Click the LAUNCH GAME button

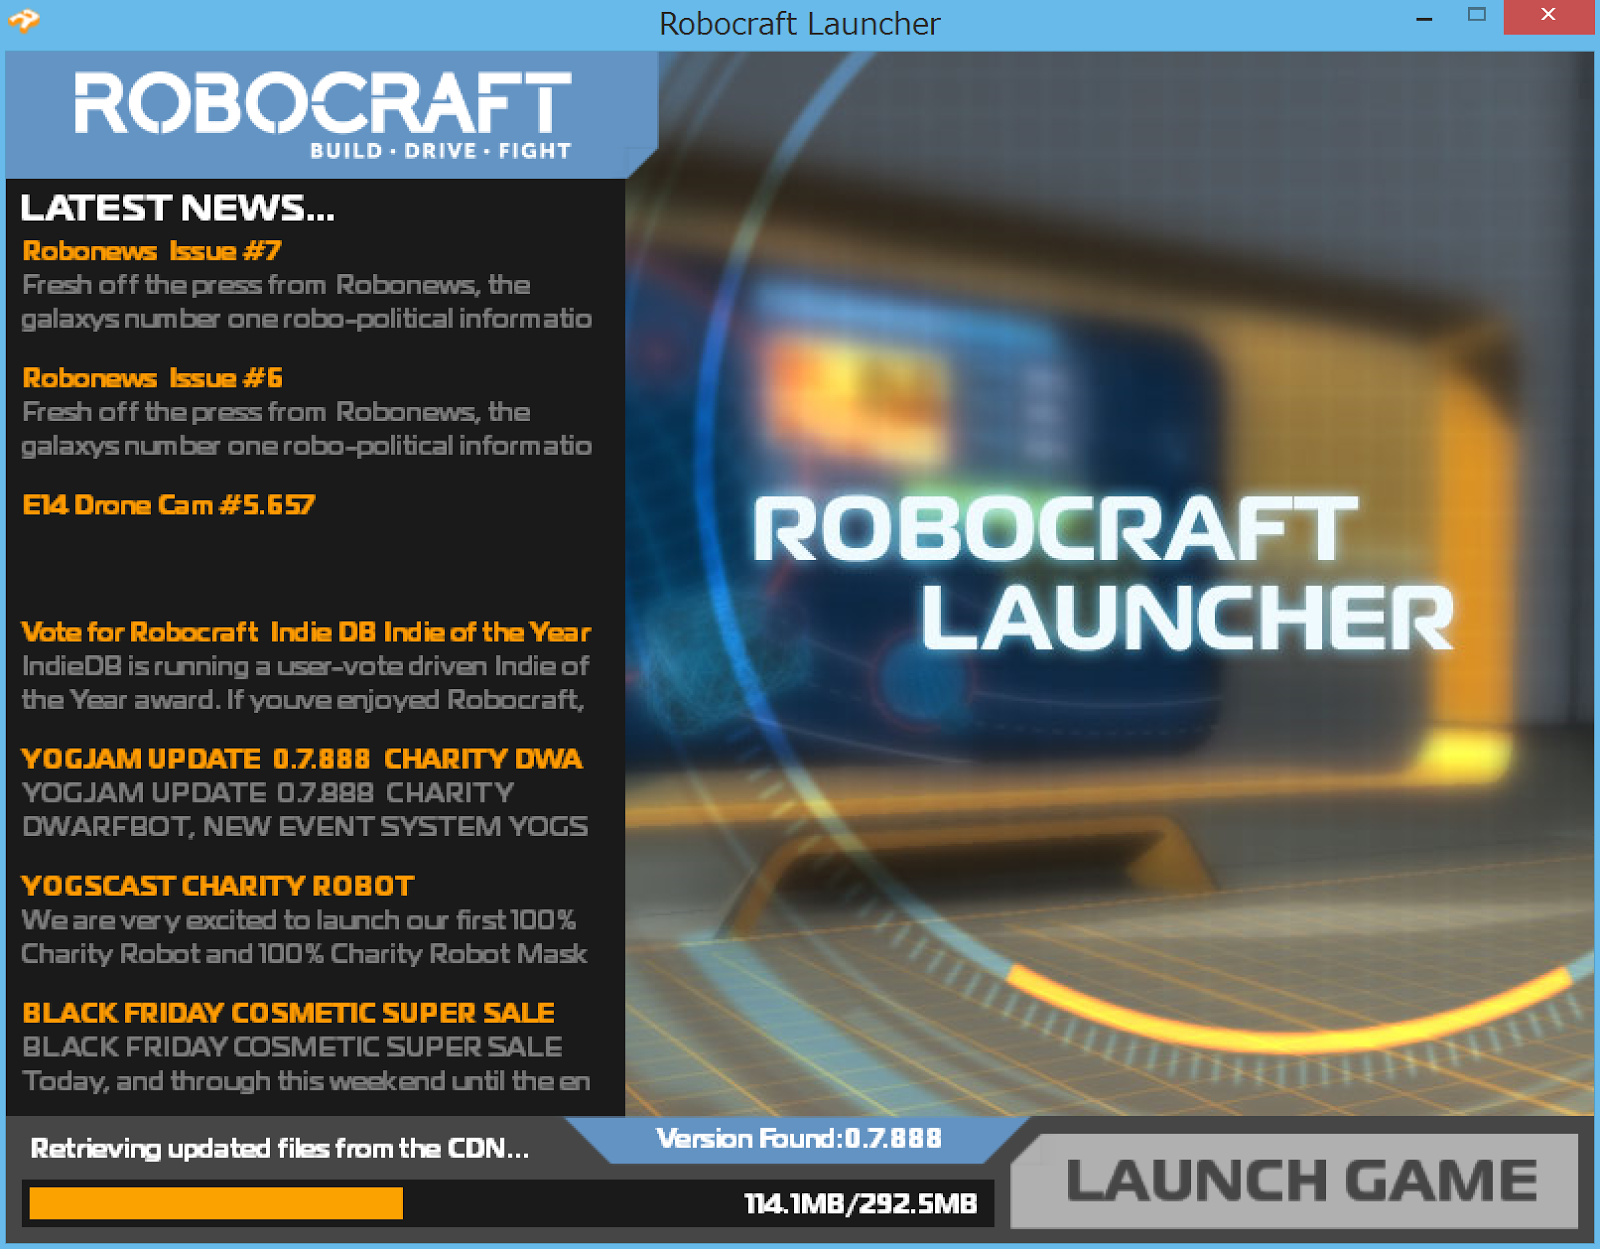click(x=1296, y=1180)
